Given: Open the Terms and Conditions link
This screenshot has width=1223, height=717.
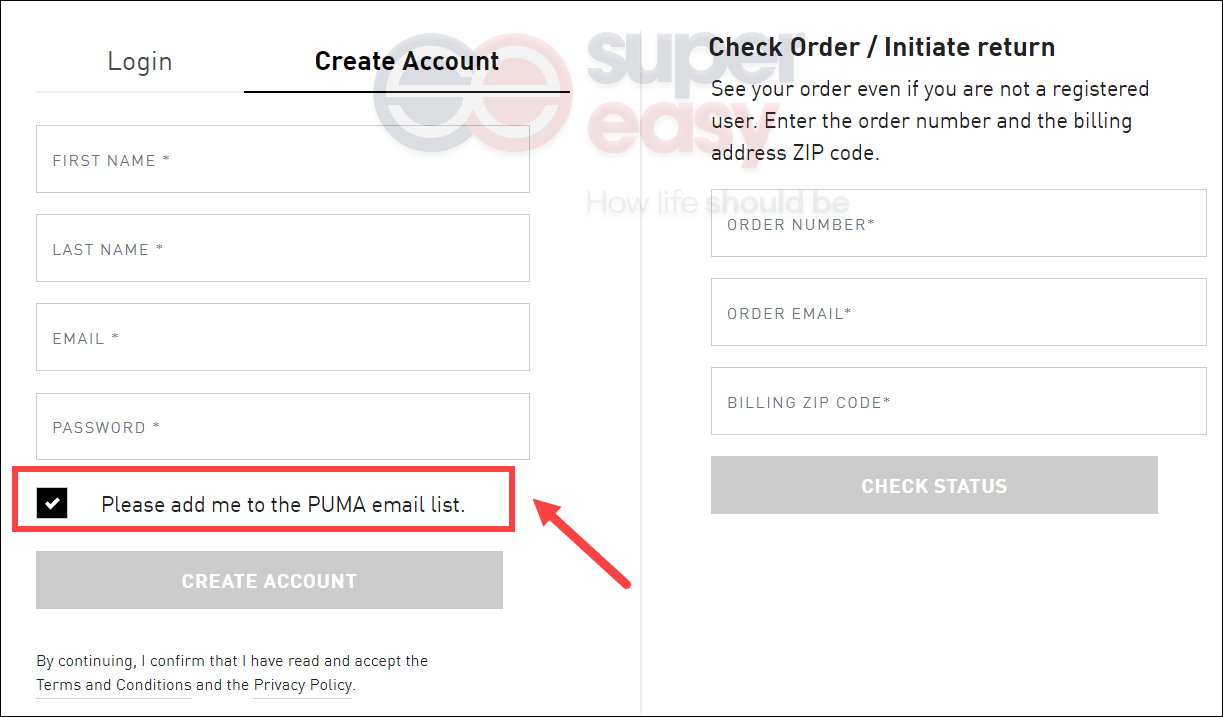Looking at the screenshot, I should tap(114, 685).
